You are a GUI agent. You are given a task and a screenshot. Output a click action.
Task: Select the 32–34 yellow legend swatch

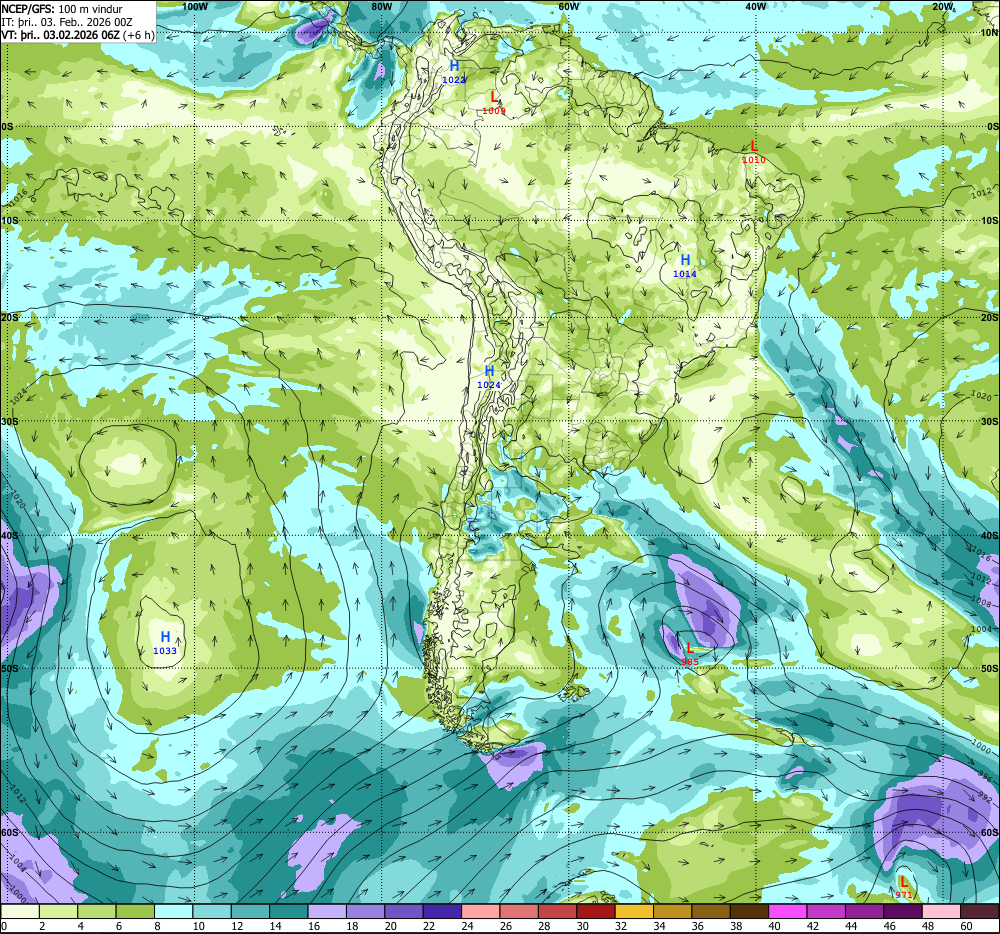pos(634,911)
